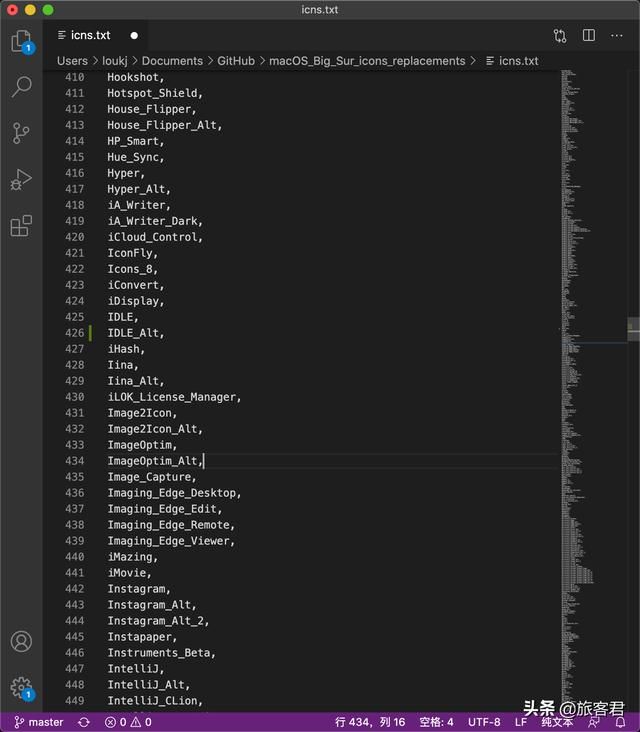This screenshot has height=732, width=640.
Task: Click the minimap code overview
Action: pyautogui.click(x=592, y=390)
